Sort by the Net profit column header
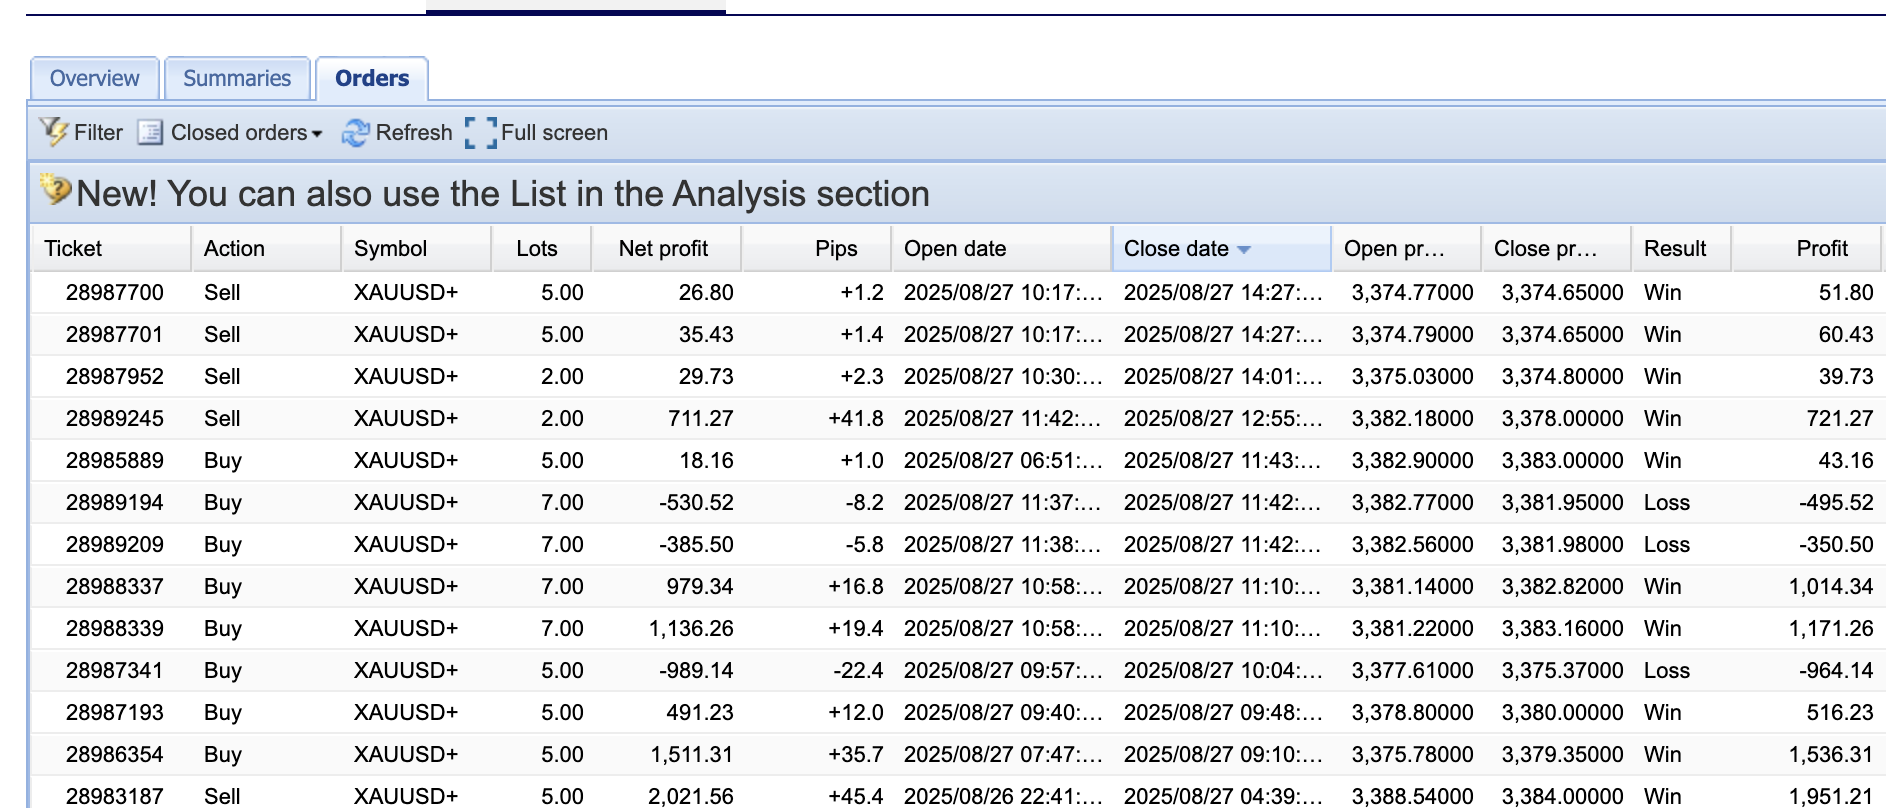1886x808 pixels. click(x=663, y=249)
